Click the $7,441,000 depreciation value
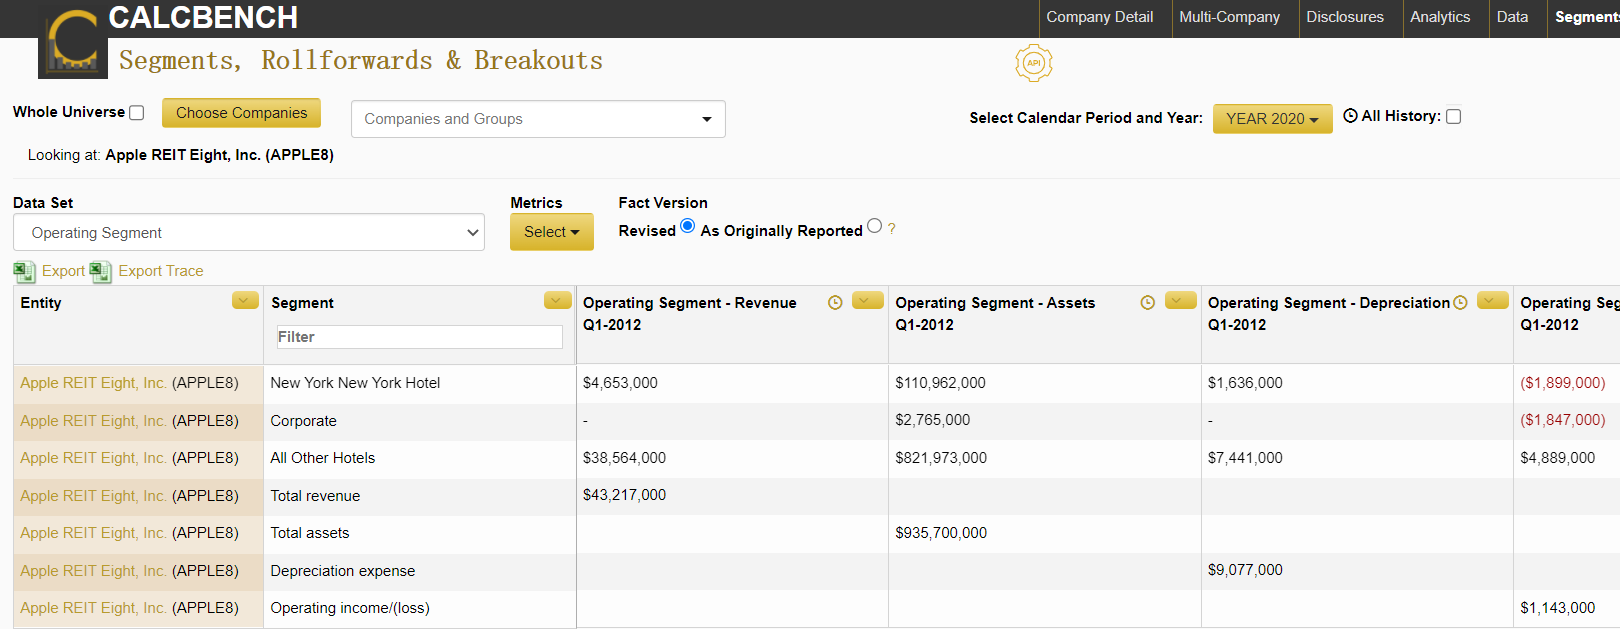Image resolution: width=1620 pixels, height=629 pixels. [1245, 458]
